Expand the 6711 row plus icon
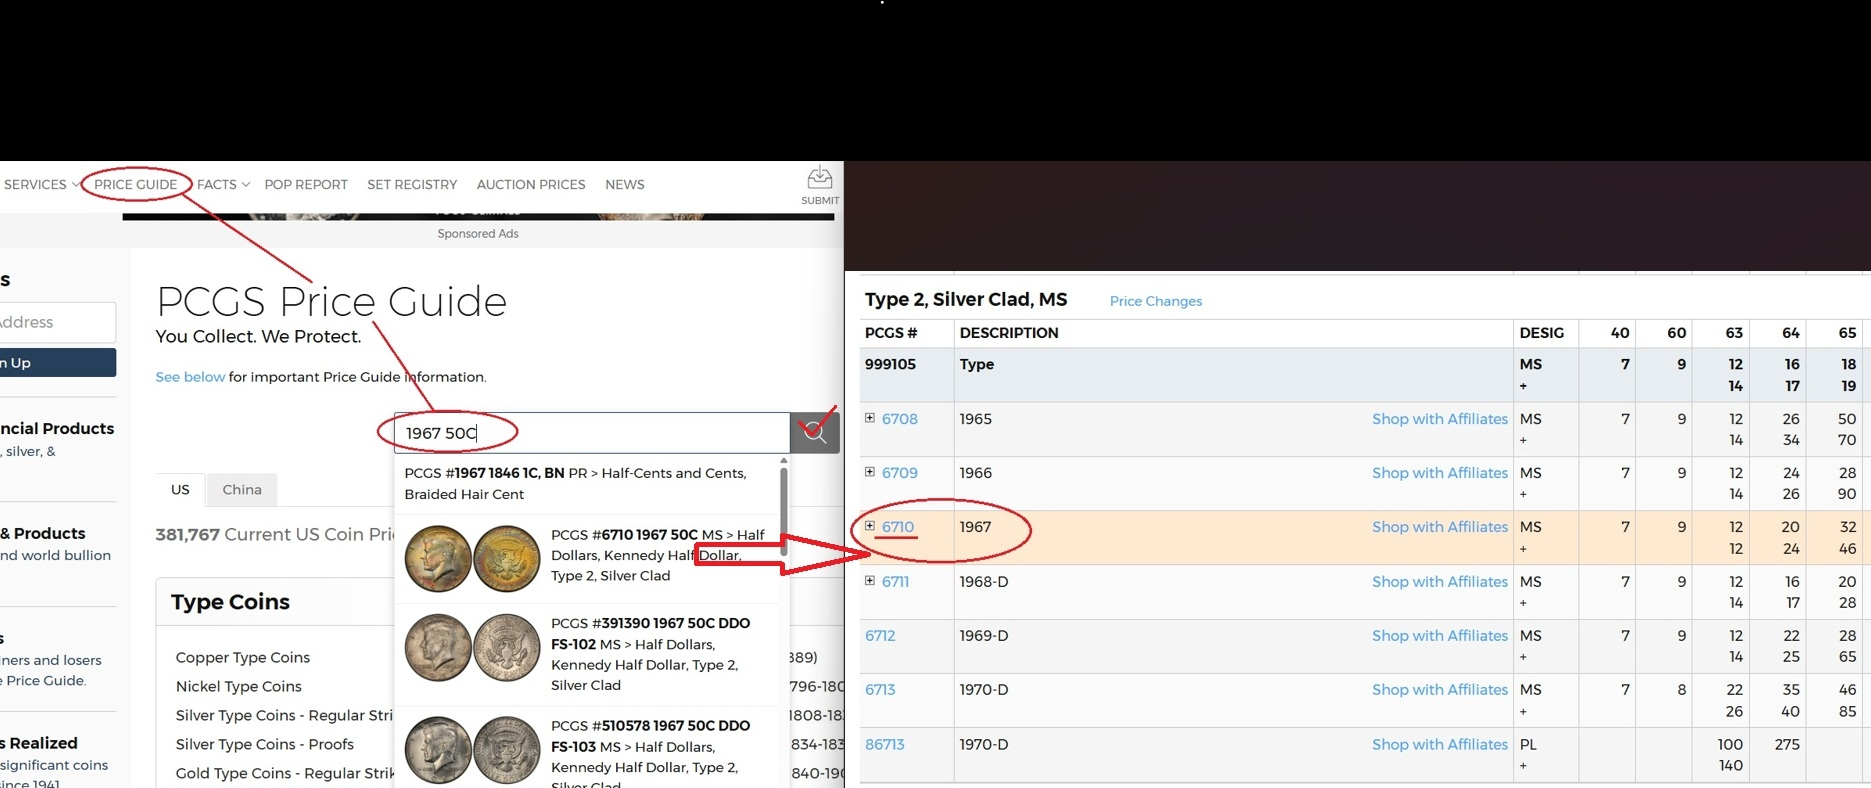Viewport: 1871px width, 788px height. click(870, 581)
